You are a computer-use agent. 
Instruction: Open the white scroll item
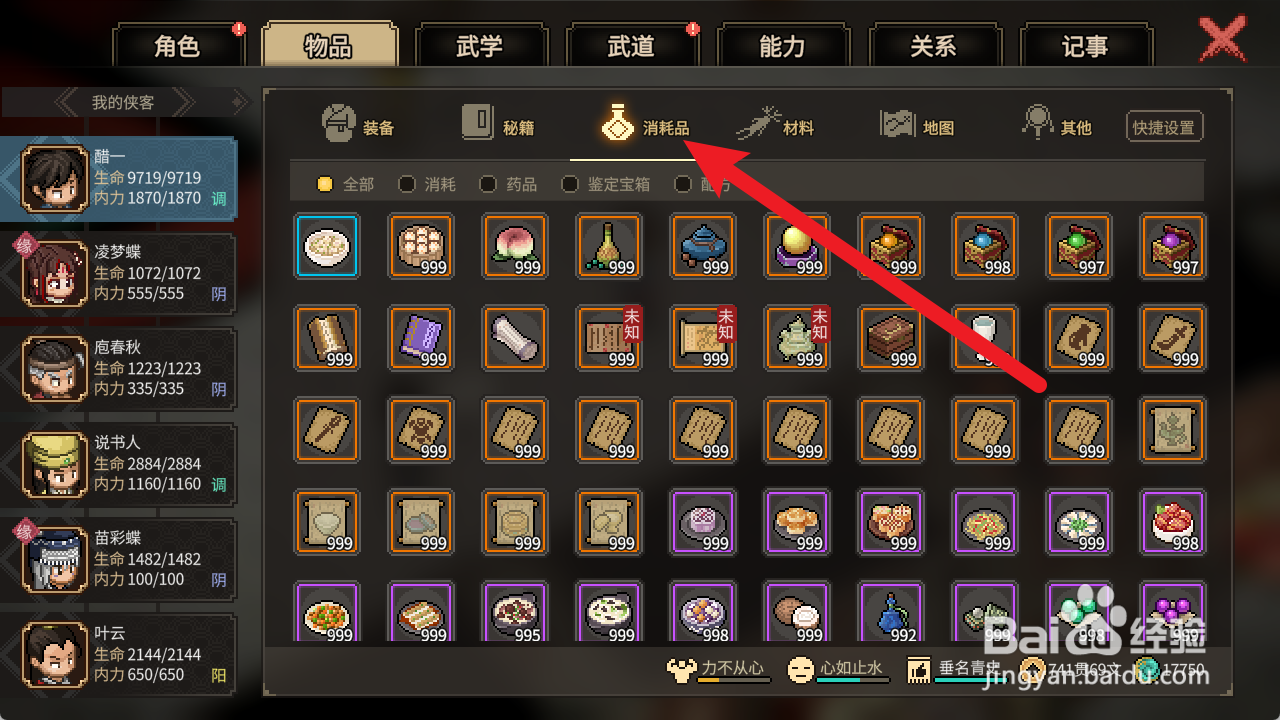pos(515,337)
